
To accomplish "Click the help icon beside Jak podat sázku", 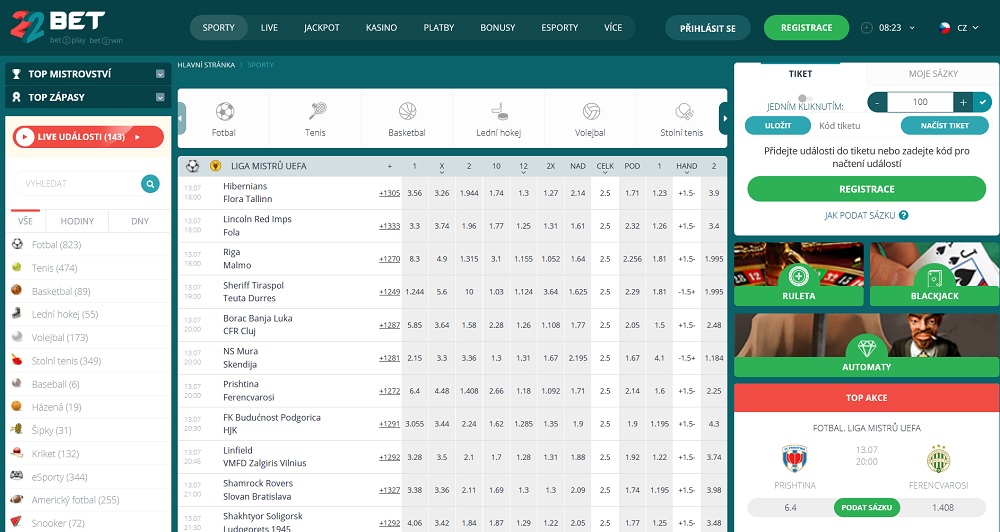I will tap(903, 216).
